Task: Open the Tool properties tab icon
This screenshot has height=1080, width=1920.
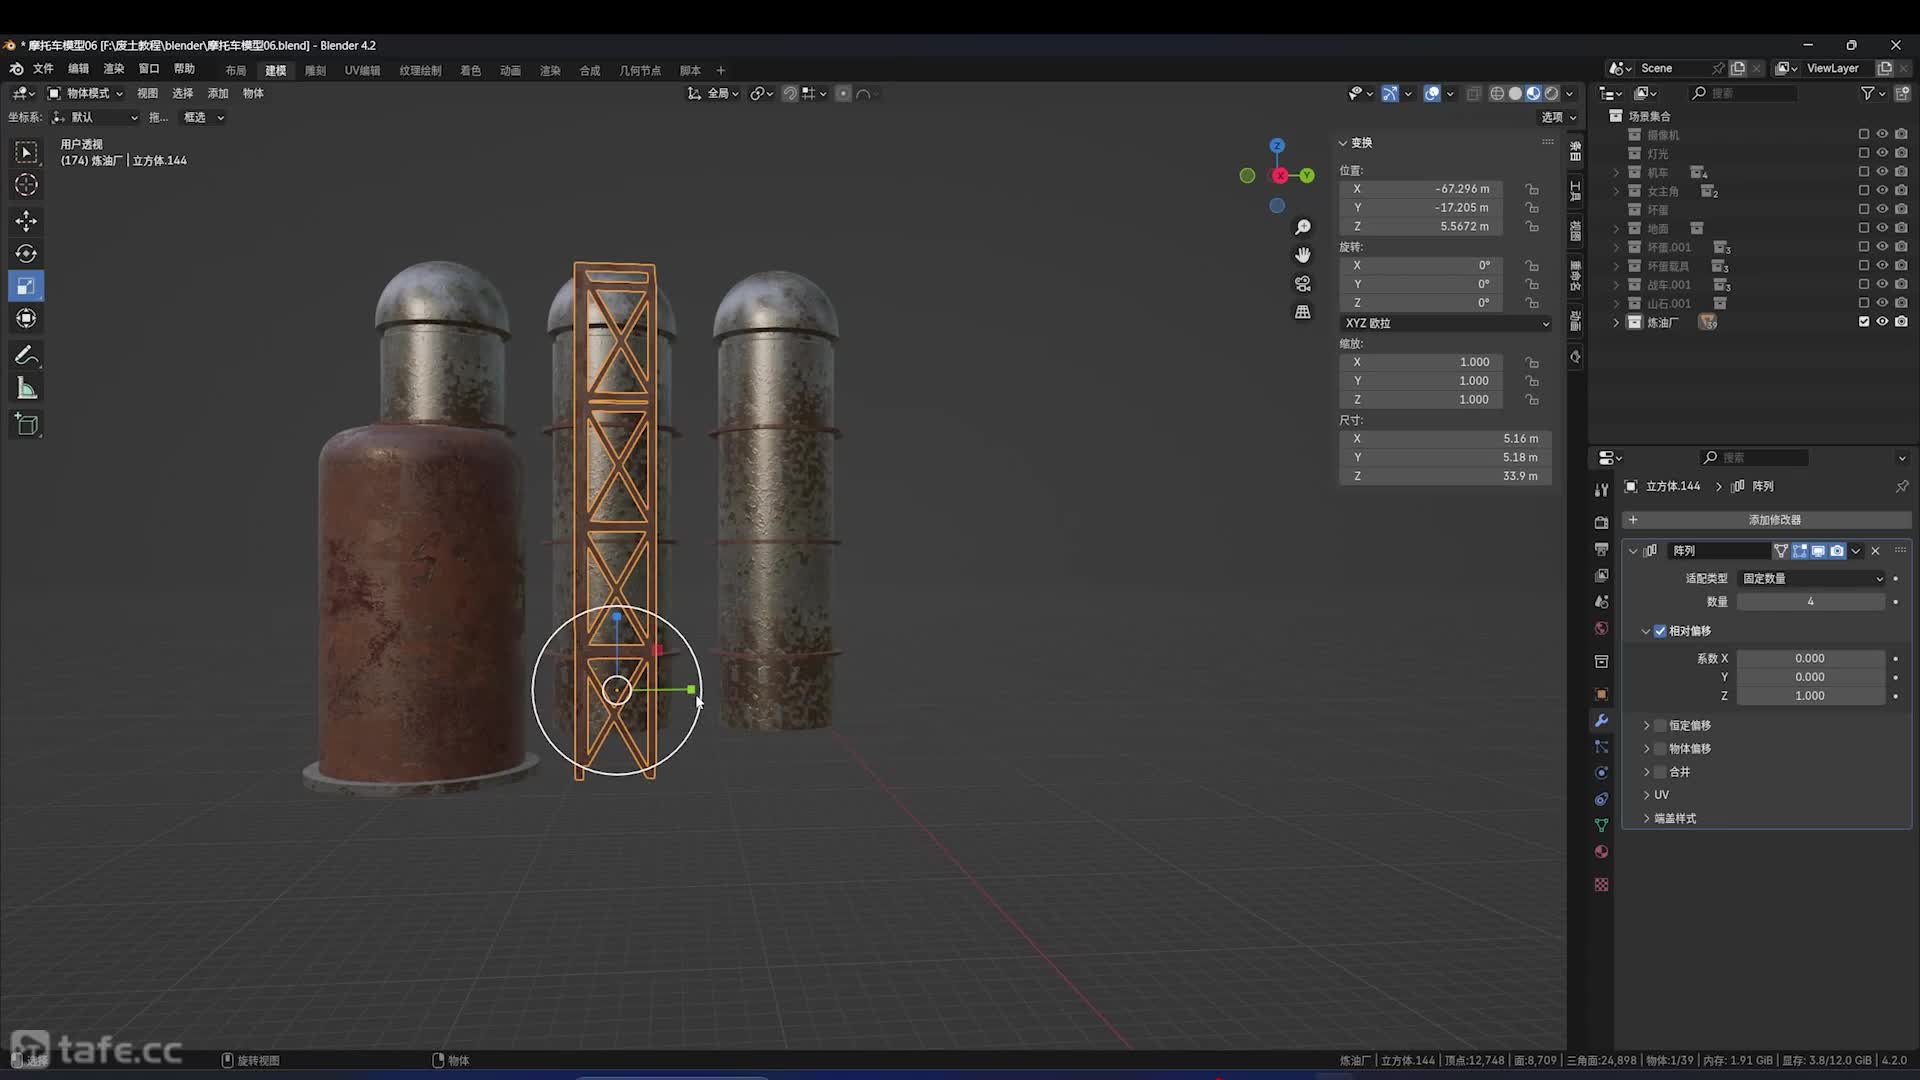Action: tap(1601, 489)
